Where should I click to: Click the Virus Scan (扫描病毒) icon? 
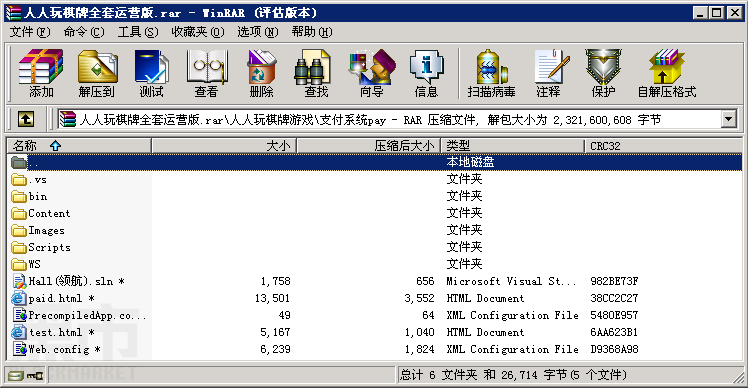coord(491,66)
